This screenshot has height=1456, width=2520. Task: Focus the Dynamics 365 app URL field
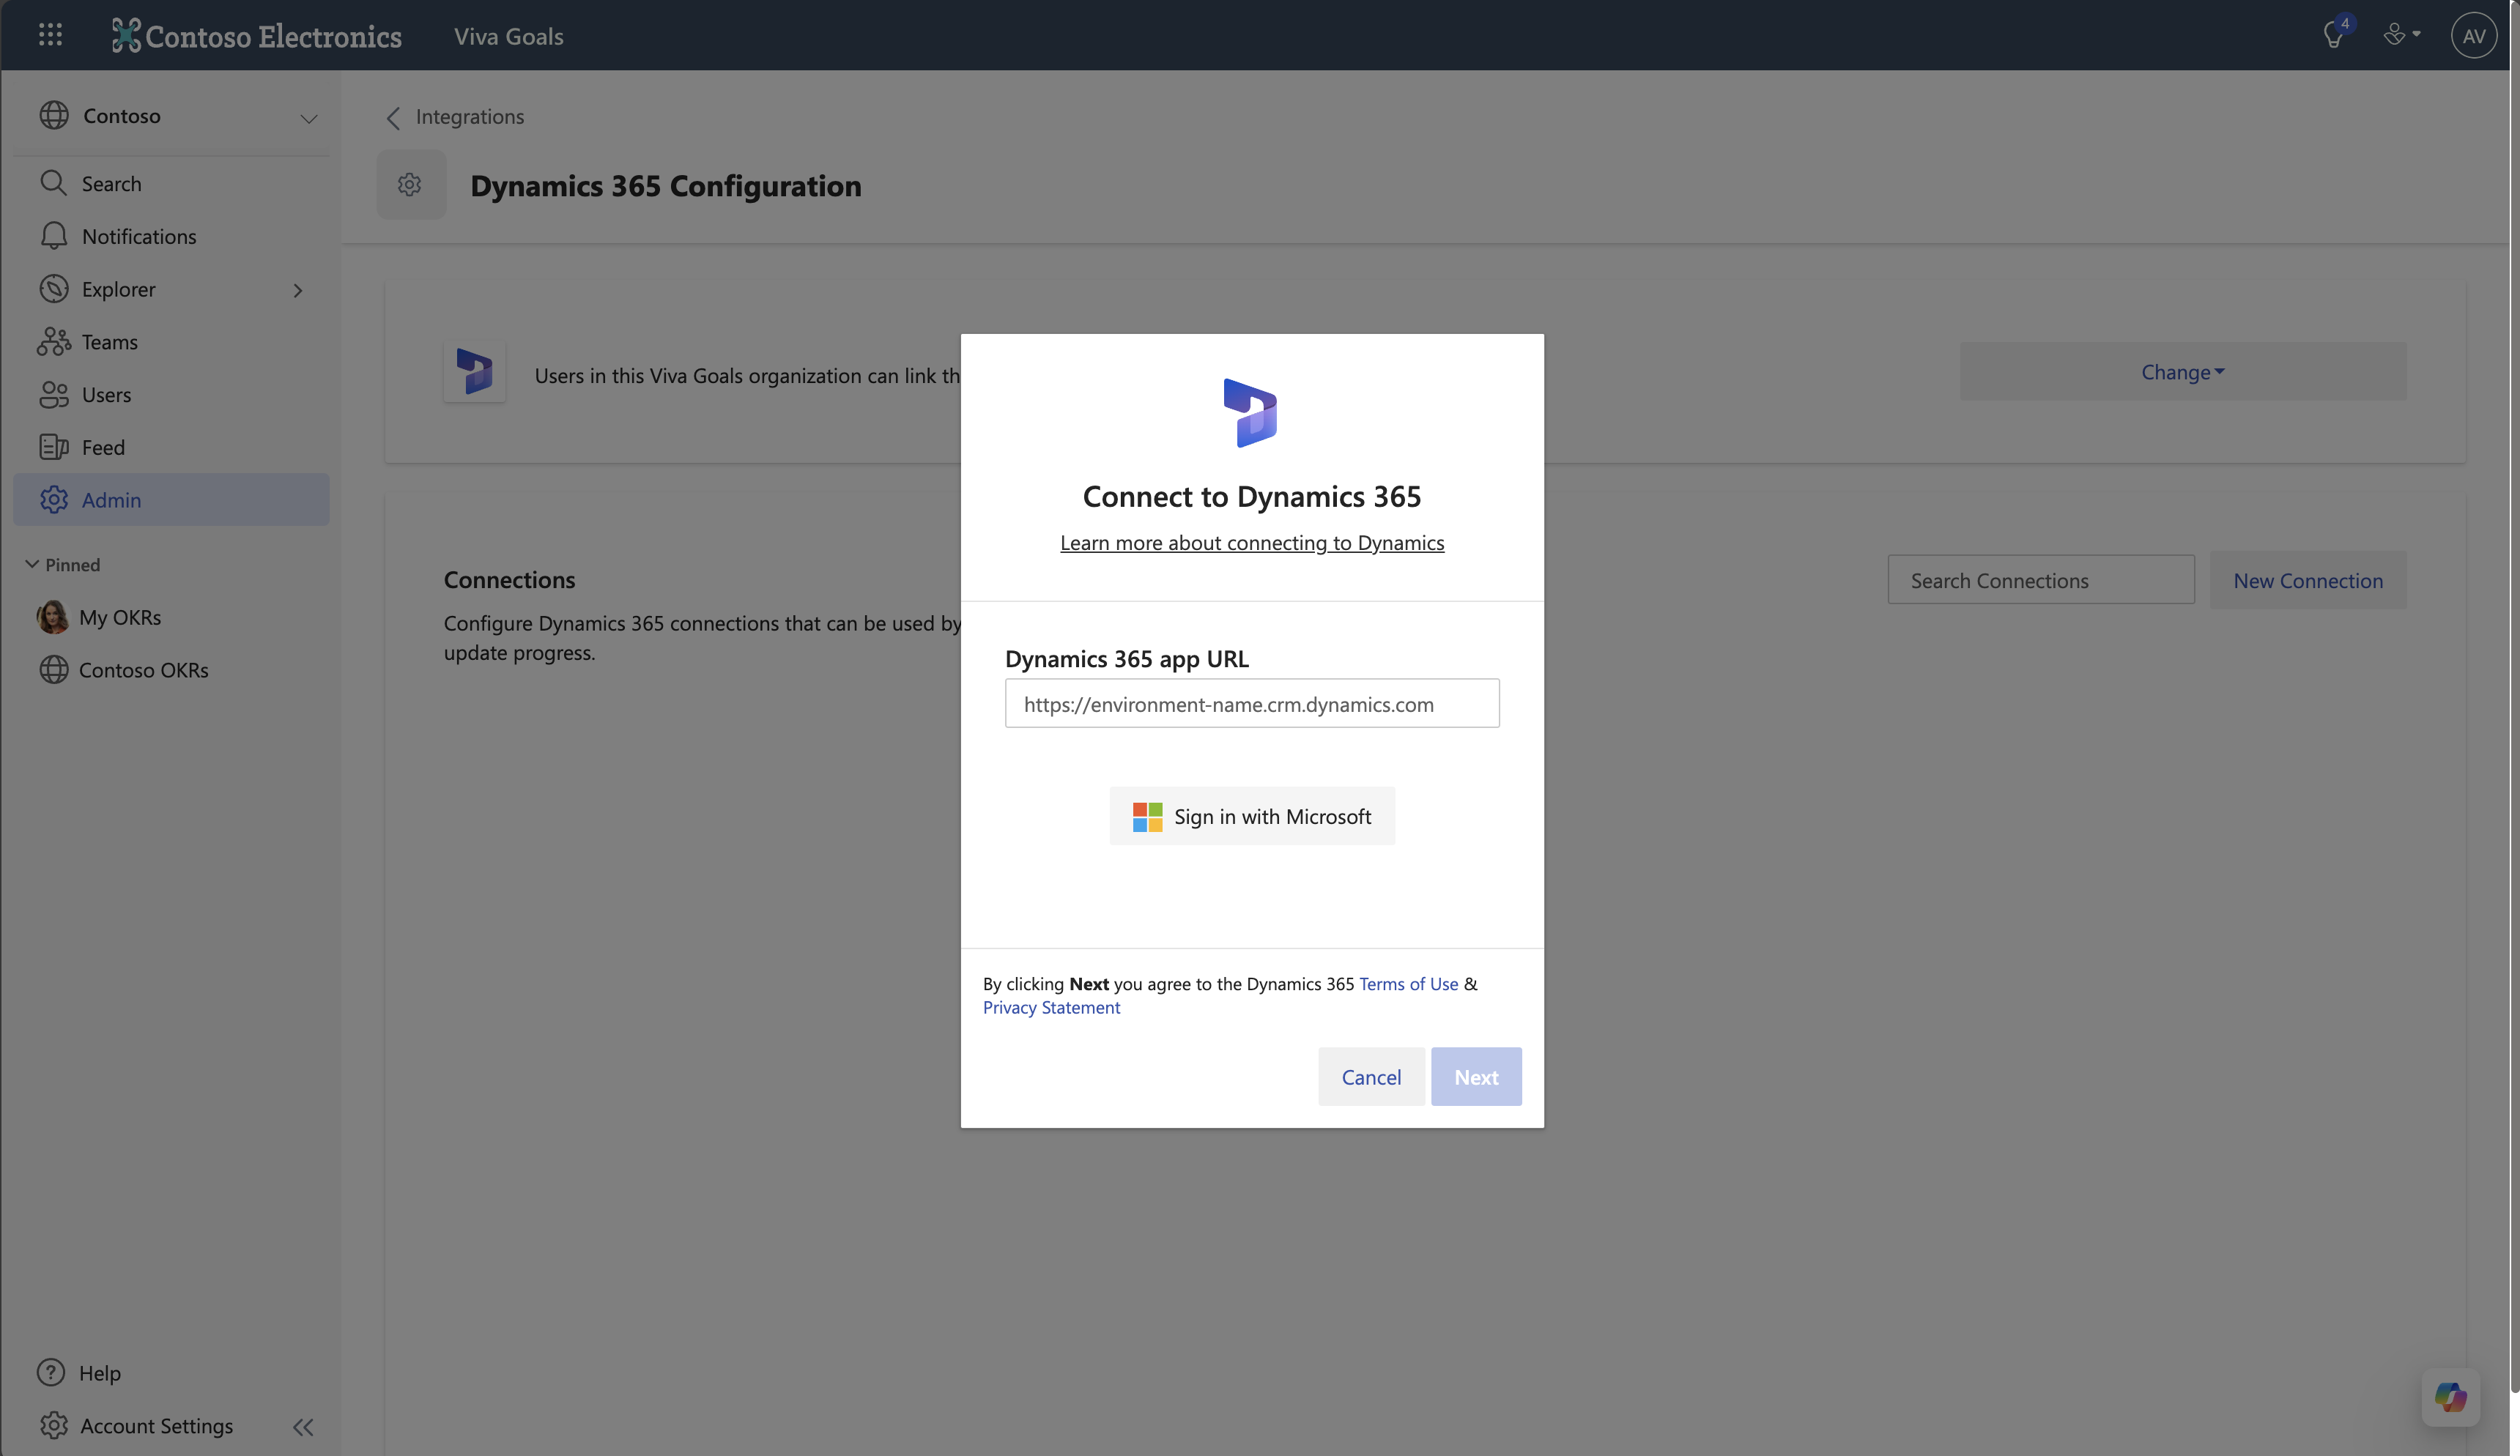(1252, 703)
